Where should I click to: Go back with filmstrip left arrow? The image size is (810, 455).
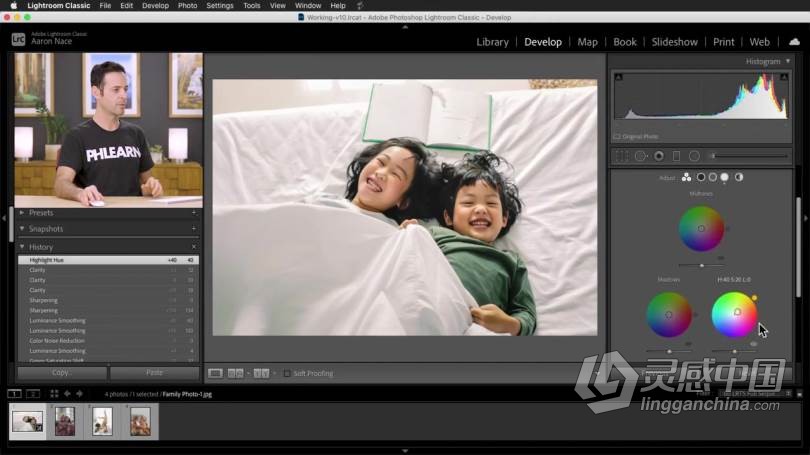click(67, 394)
